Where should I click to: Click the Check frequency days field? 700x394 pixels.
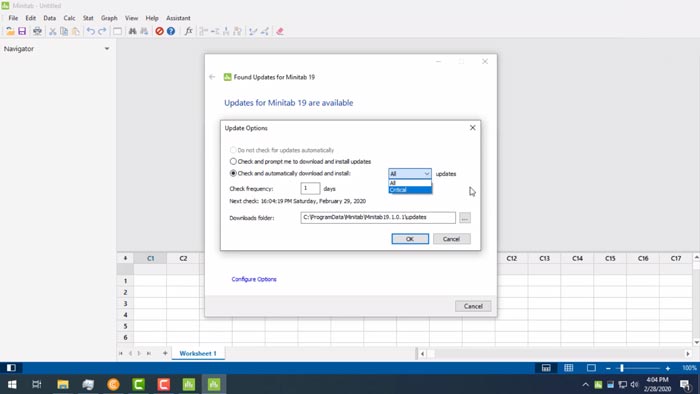[310, 188]
